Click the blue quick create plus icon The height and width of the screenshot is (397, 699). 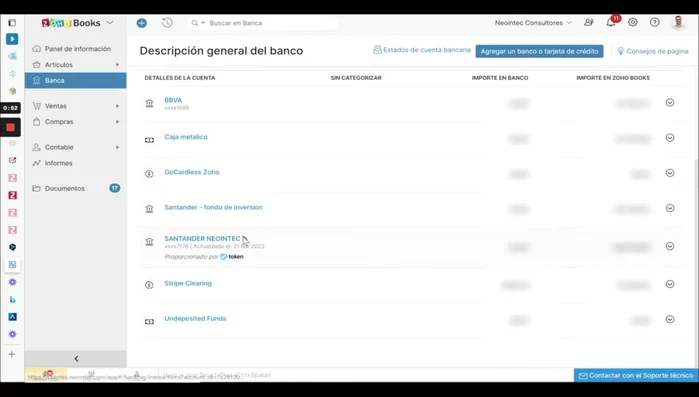142,23
